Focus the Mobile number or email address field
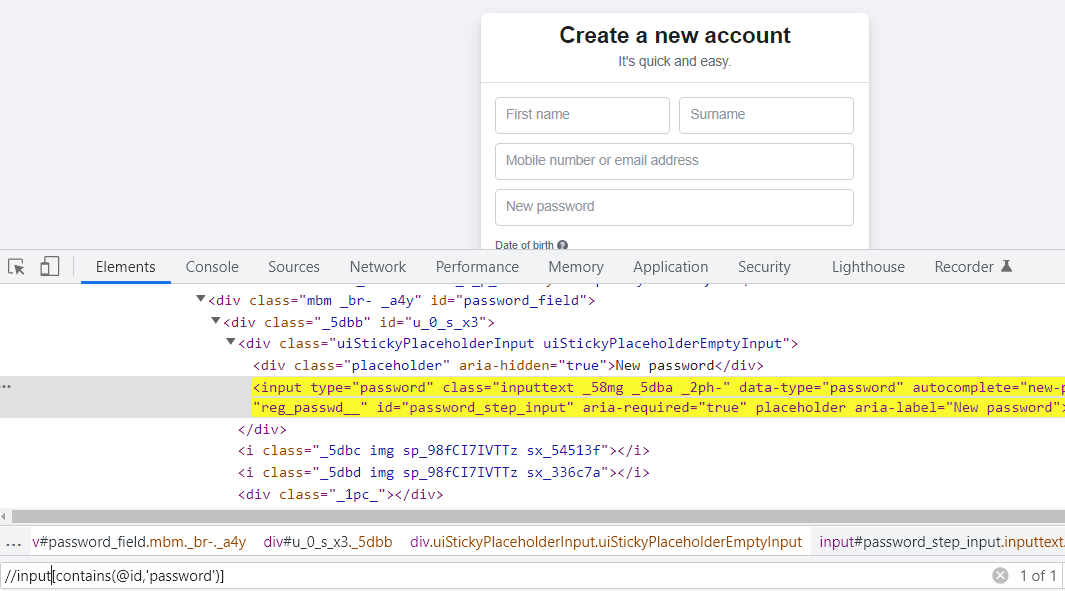 [x=674, y=161]
